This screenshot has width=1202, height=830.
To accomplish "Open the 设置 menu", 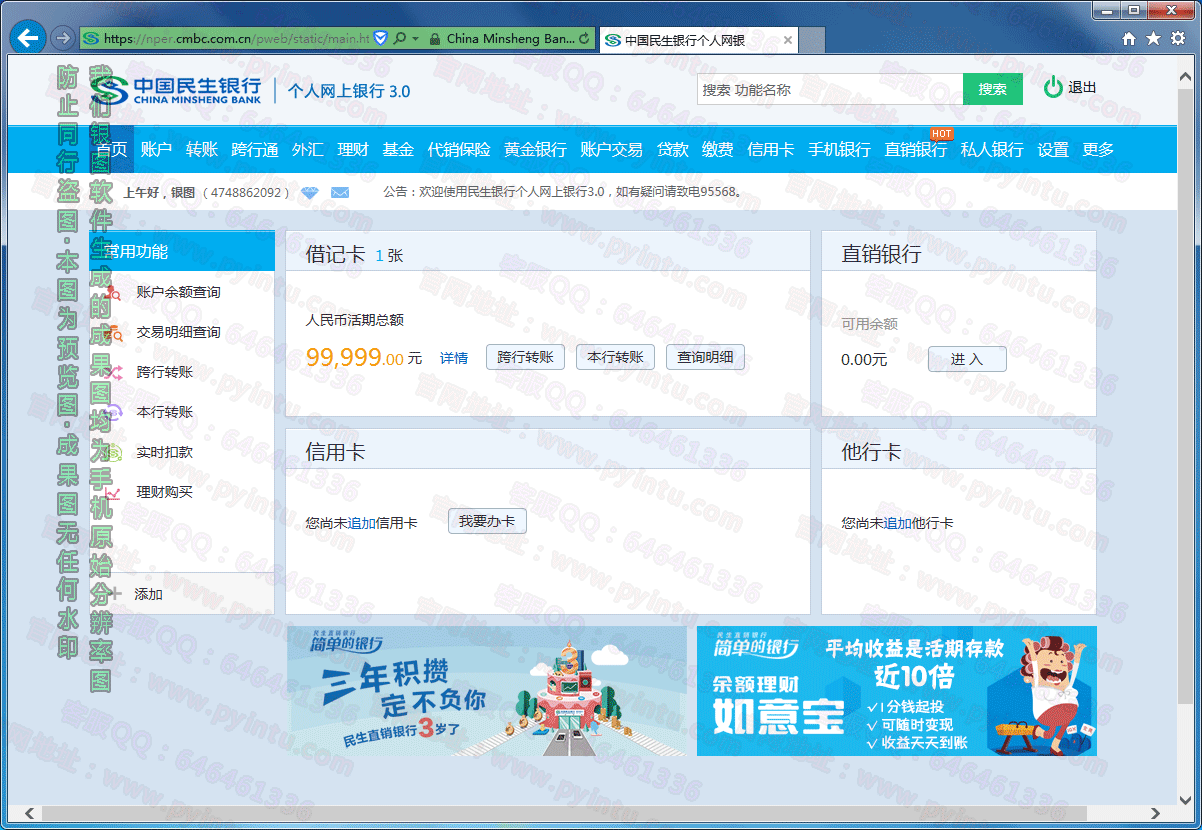I will point(1053,149).
